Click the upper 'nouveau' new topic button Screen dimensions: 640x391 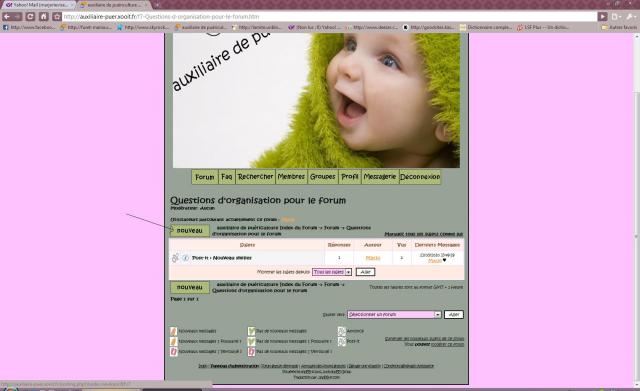pos(190,231)
